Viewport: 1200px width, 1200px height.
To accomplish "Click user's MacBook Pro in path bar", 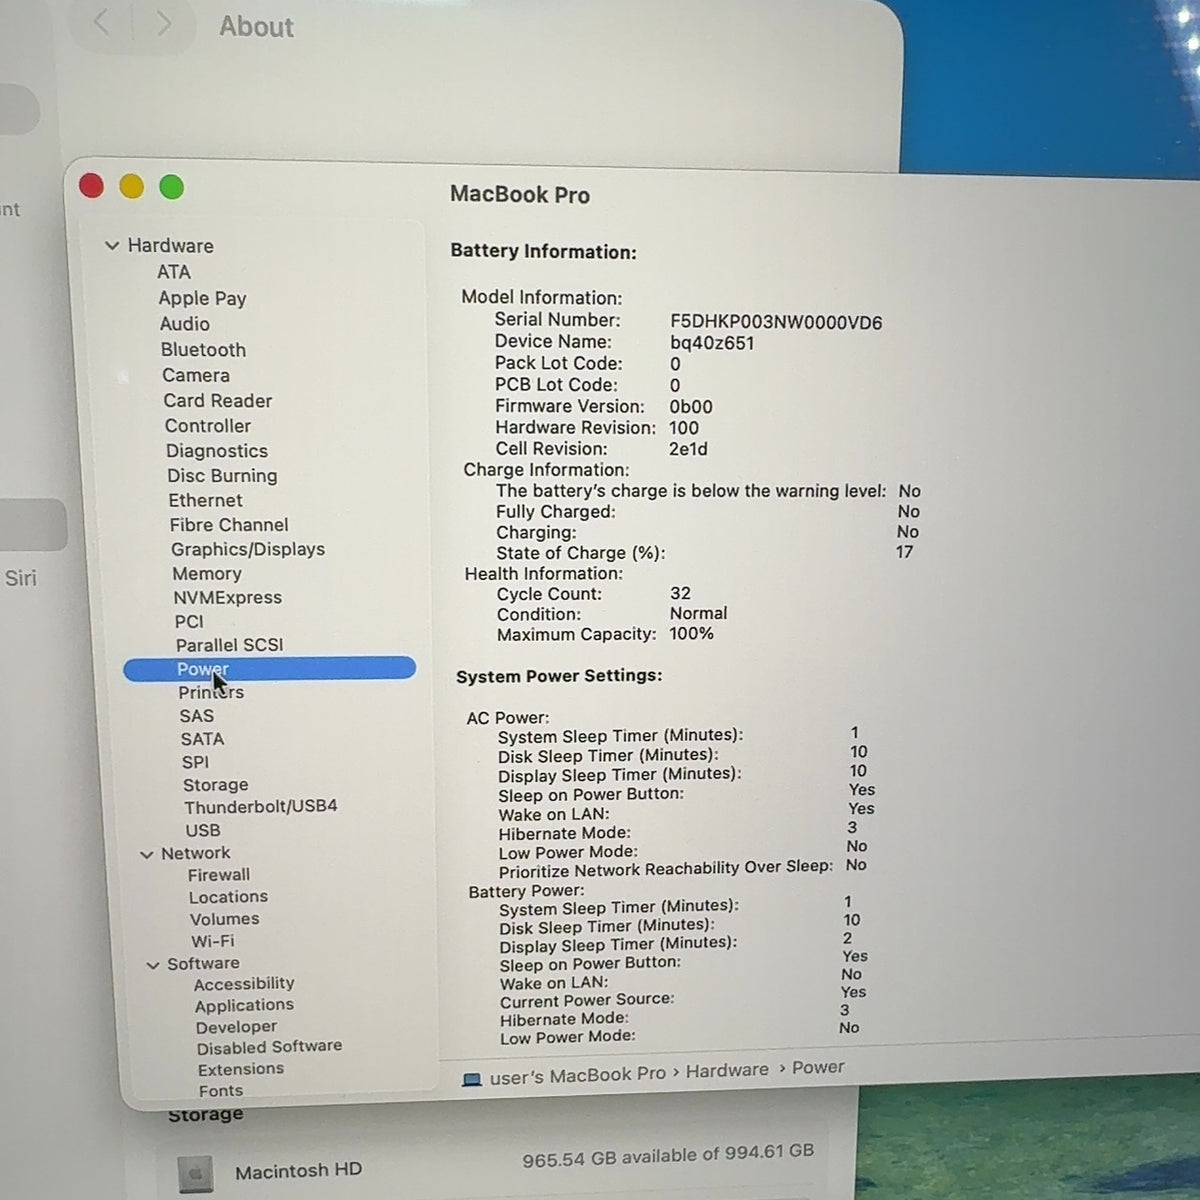I will [x=577, y=1075].
